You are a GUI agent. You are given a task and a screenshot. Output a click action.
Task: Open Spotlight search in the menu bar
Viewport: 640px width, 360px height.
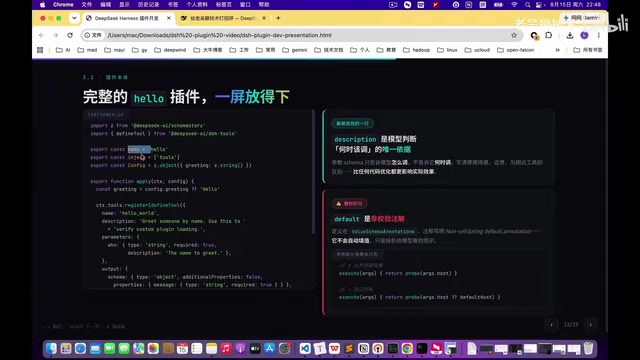(x=527, y=4)
